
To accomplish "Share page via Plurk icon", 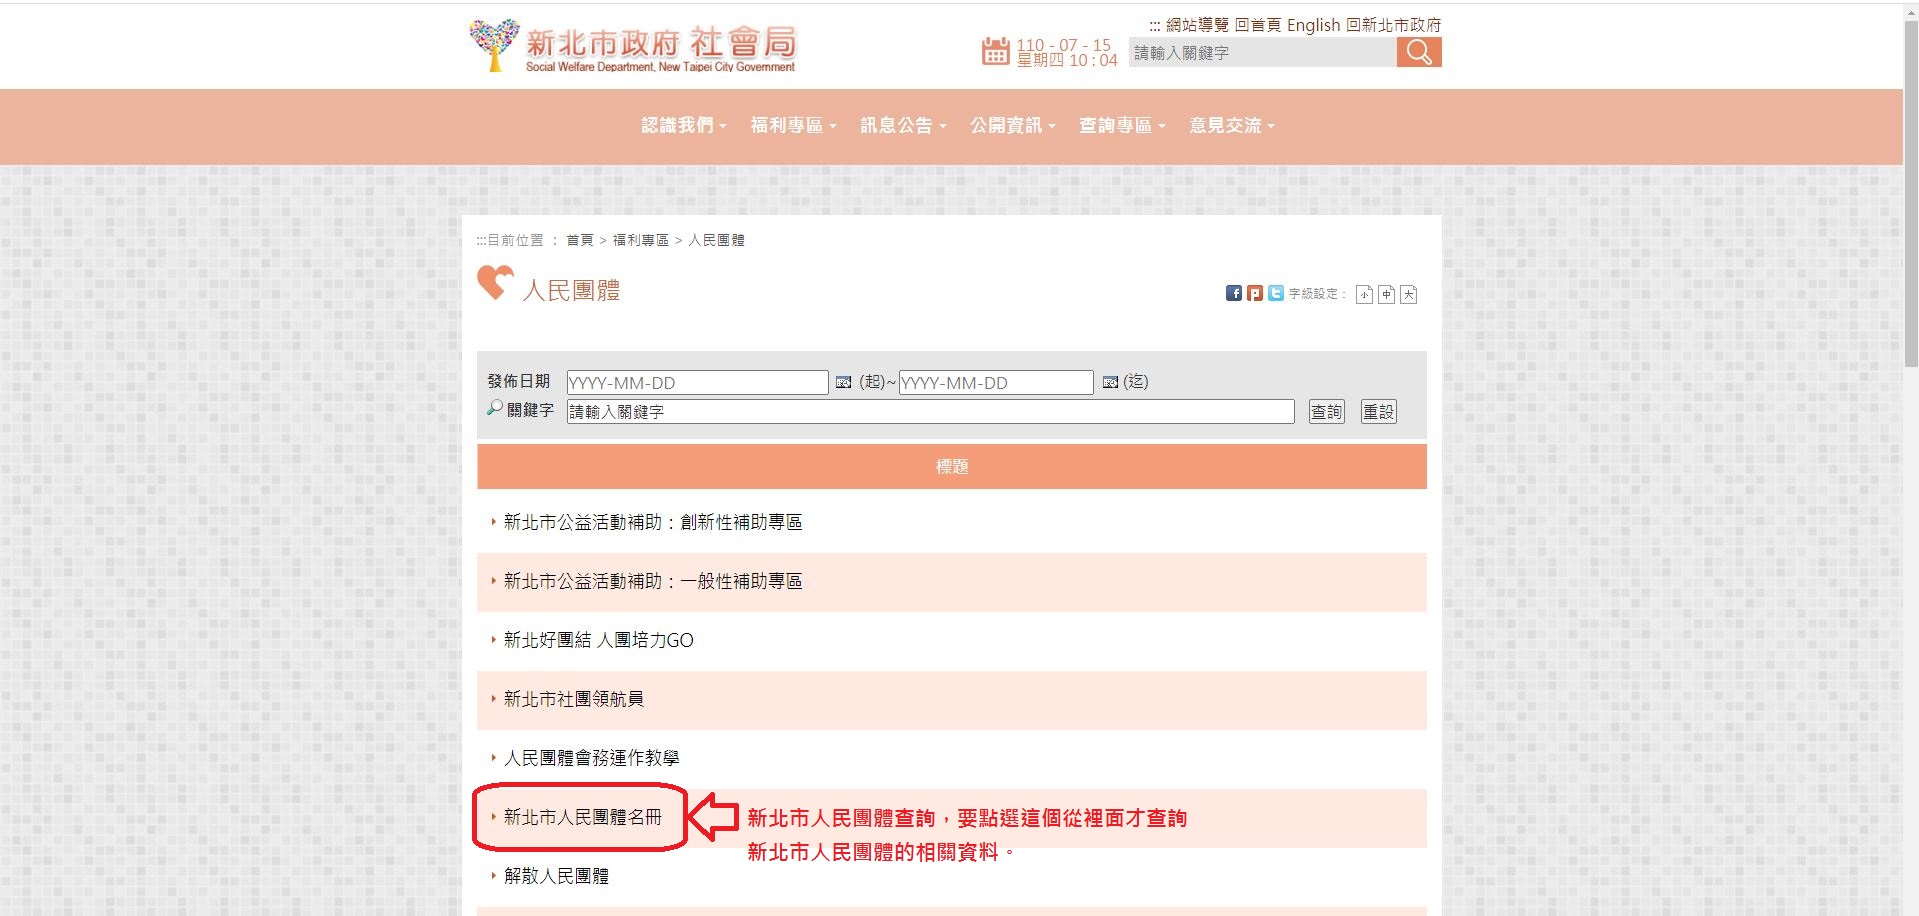I will coord(1255,293).
